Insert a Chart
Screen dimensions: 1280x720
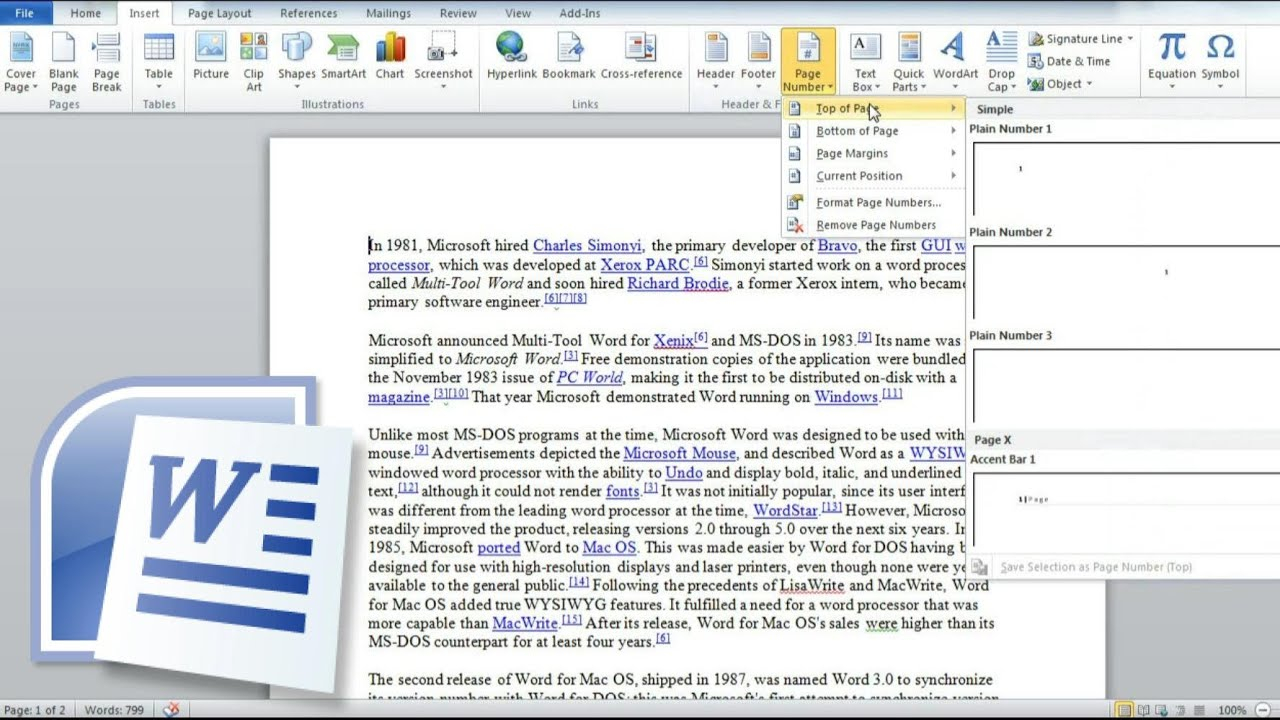point(390,57)
